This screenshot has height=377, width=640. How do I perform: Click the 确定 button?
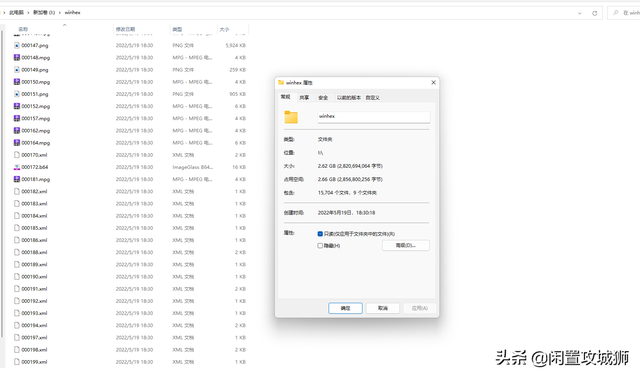click(345, 308)
